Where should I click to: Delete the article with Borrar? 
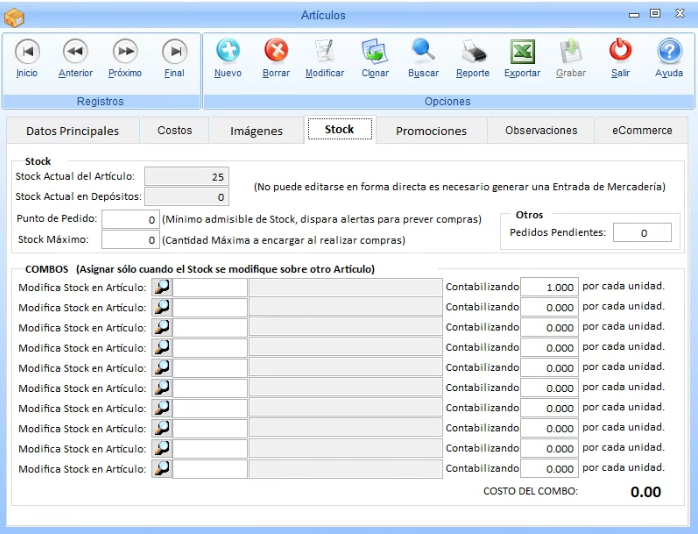point(276,58)
